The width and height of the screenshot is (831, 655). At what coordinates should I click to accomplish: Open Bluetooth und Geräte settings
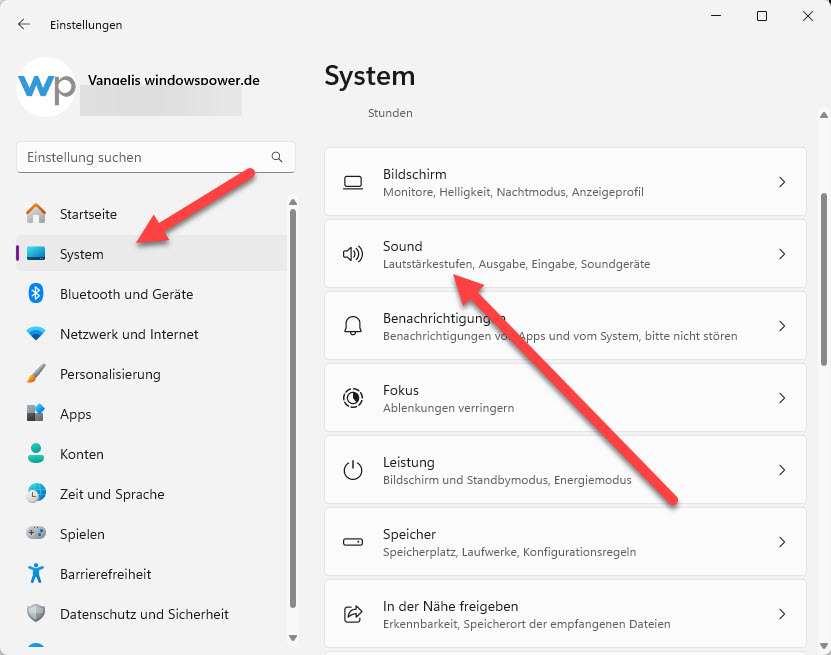[152, 294]
